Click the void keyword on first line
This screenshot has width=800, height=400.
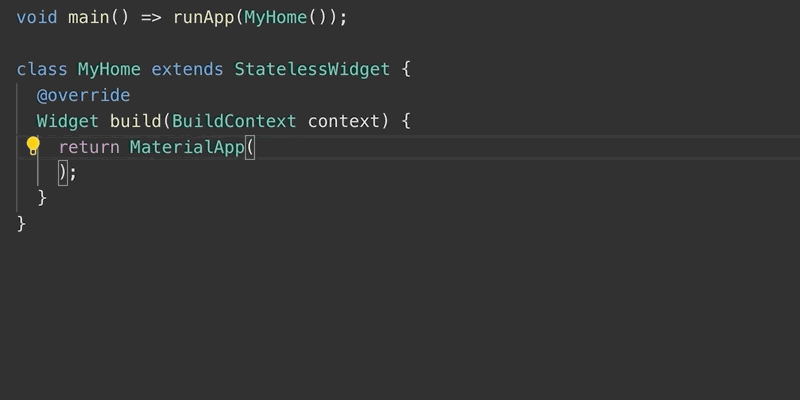[37, 18]
